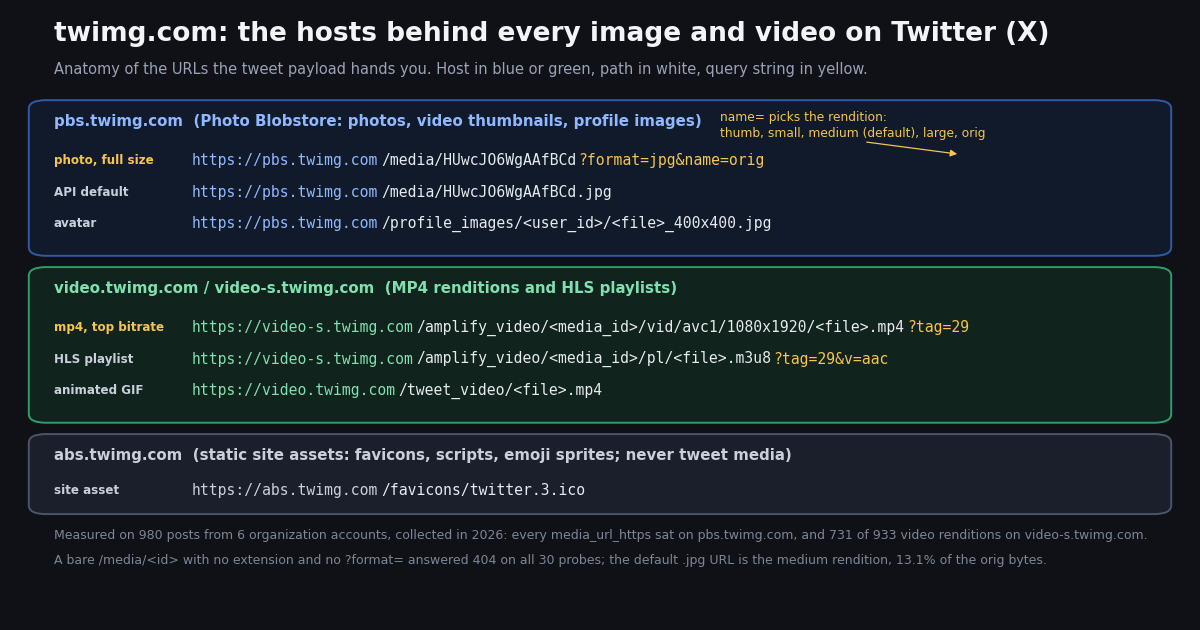Click the 'pbs.twimg.com (Photo Blobstore...)' heading
The width and height of the screenshot is (1200, 630).
[x=378, y=121]
